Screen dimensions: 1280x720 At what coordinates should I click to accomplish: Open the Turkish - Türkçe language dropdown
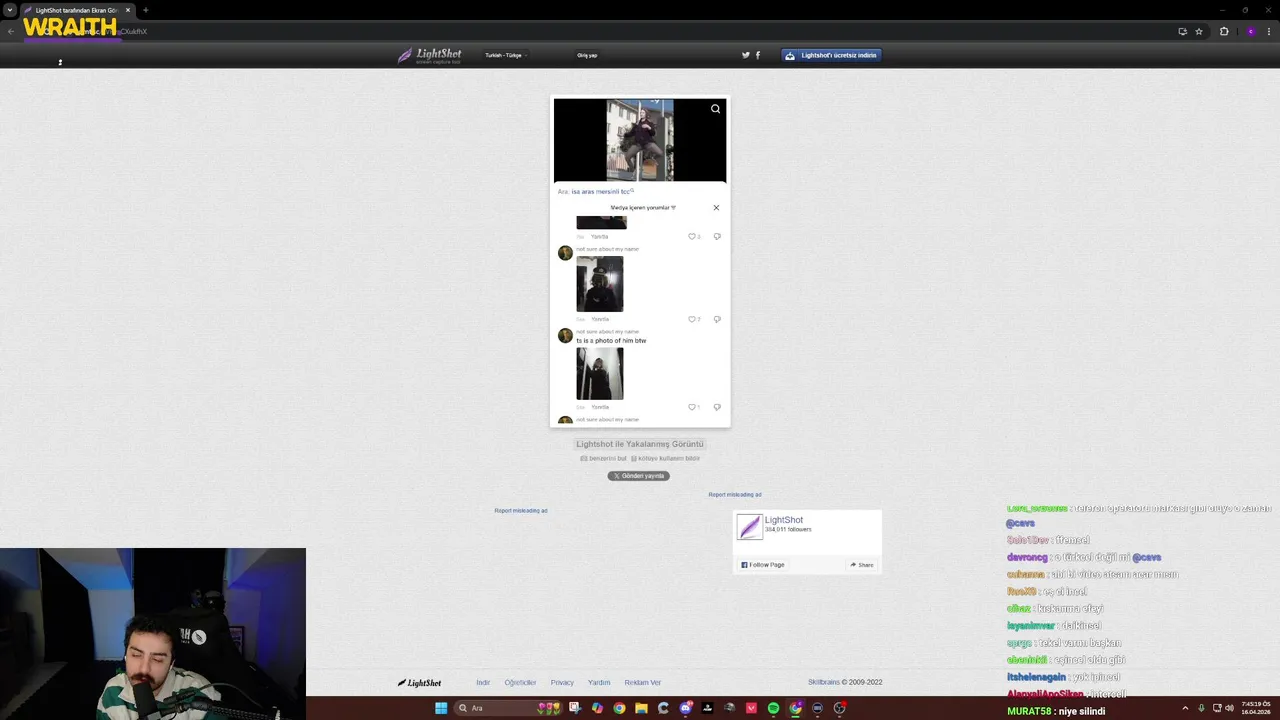tap(505, 55)
